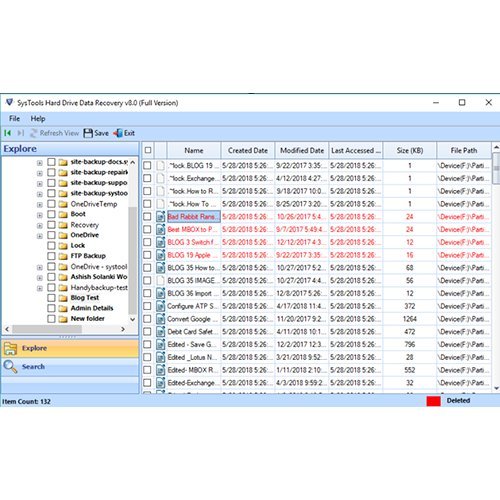Click the File Path column header
Viewport: 500px width, 500px height.
coord(464,150)
